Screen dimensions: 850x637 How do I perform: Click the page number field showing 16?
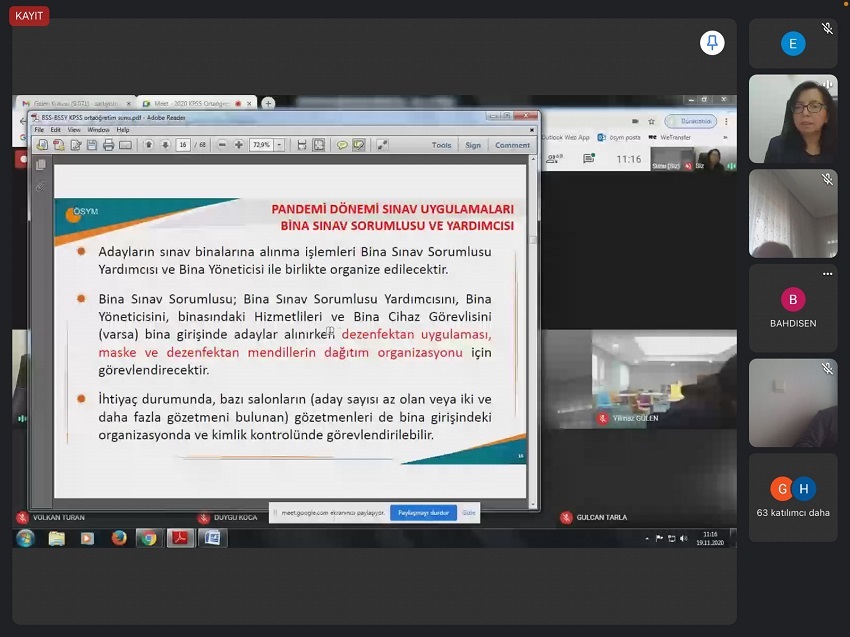[x=183, y=145]
